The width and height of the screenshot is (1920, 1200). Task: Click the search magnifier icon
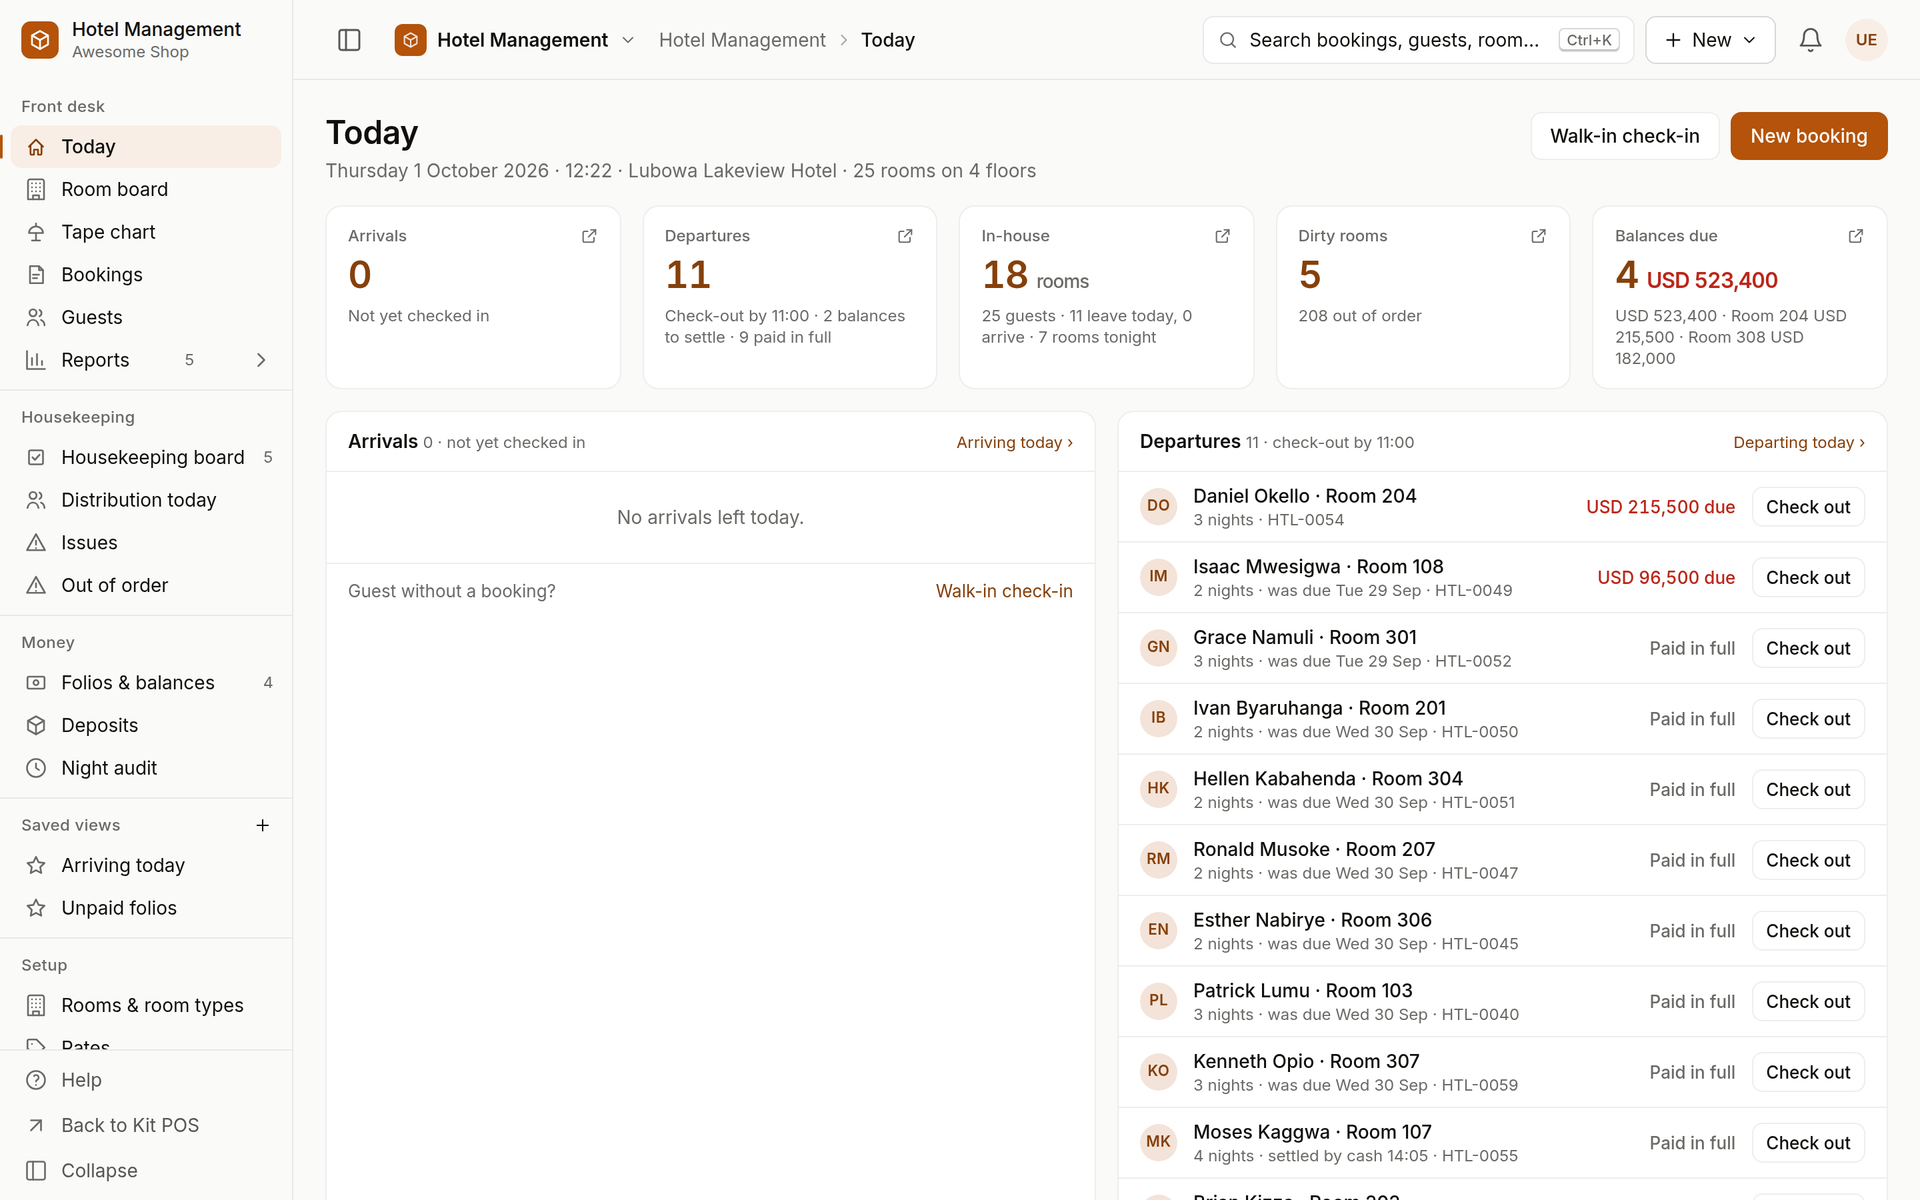1228,40
